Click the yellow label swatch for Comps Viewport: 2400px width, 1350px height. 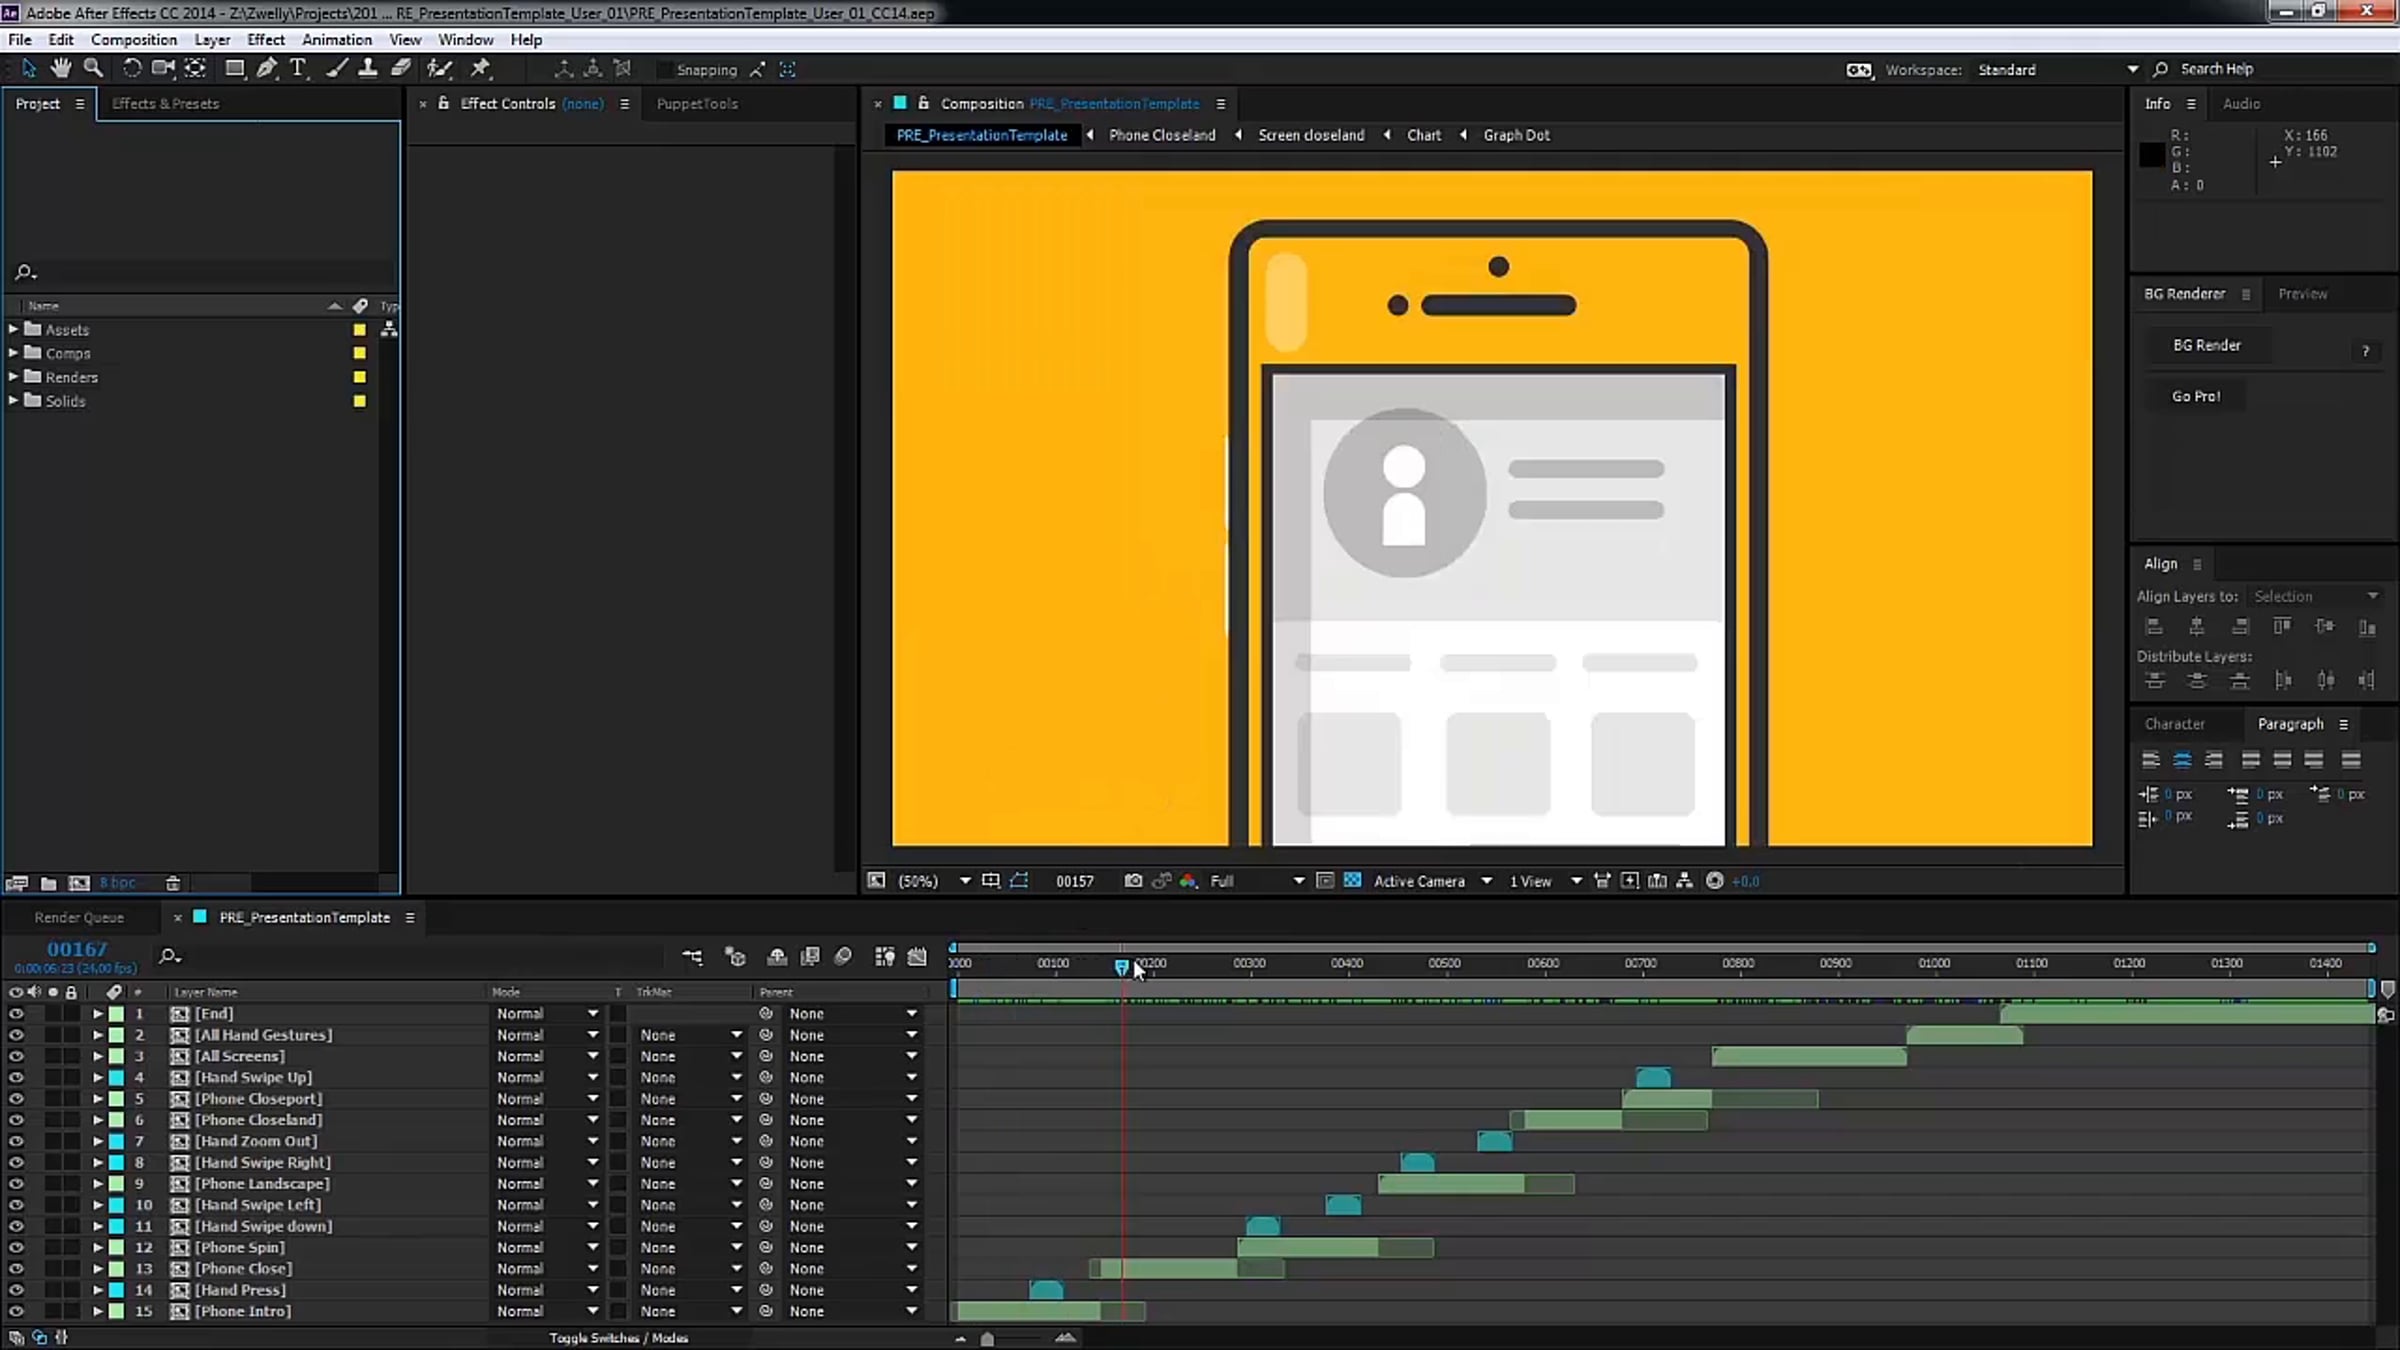pos(359,353)
